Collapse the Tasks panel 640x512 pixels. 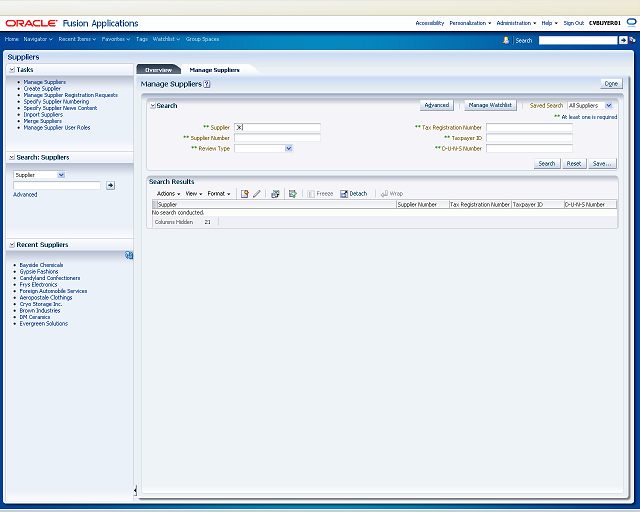12,70
